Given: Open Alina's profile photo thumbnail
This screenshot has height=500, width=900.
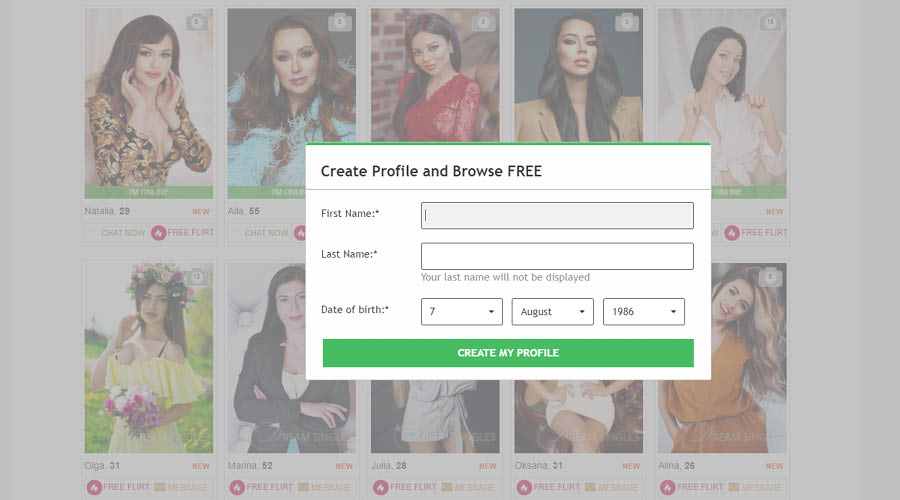Looking at the screenshot, I should point(722,358).
